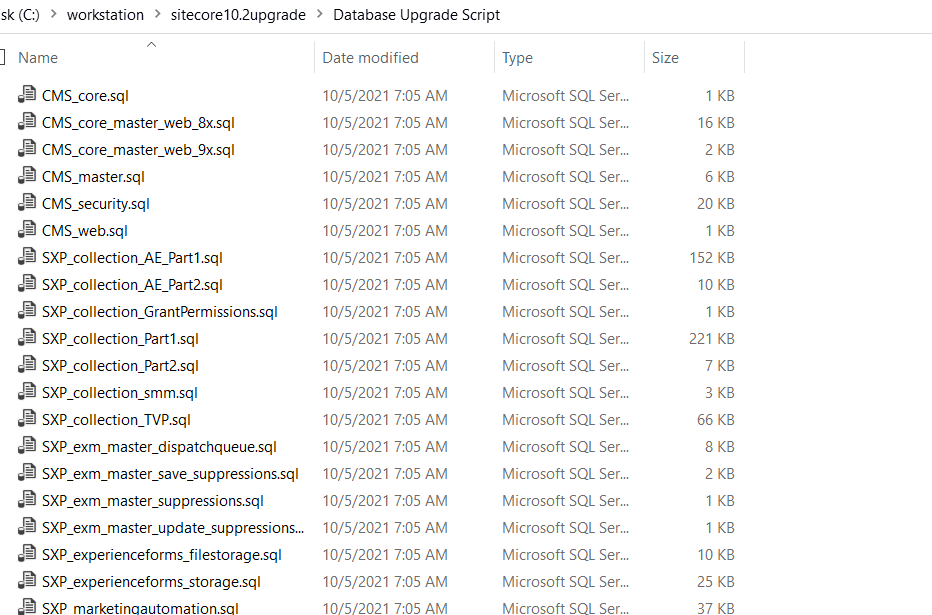Select the CMS_core_master_web_9x.sql file name
The height and width of the screenshot is (615, 932).
[x=138, y=150]
